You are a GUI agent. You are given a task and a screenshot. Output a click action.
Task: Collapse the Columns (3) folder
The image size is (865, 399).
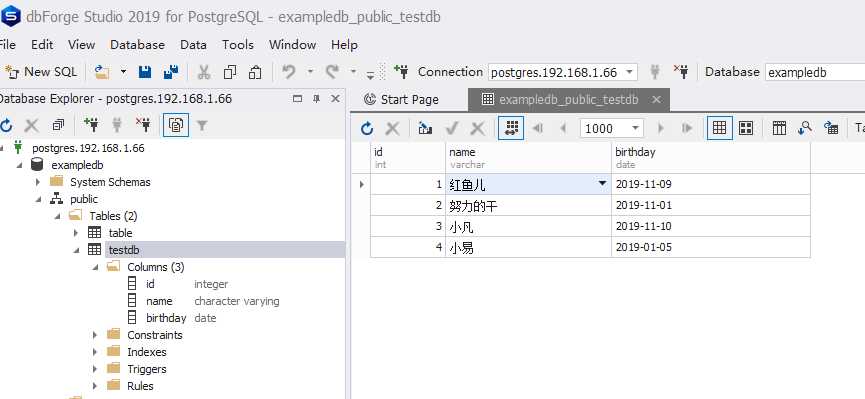[x=95, y=267]
